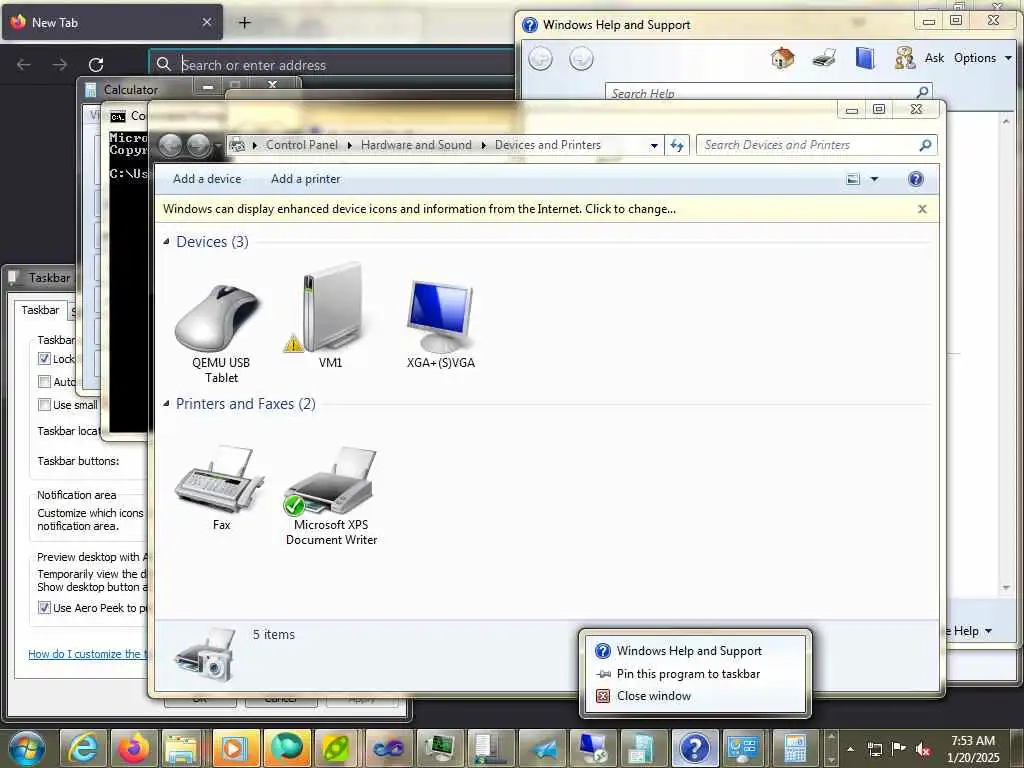Collapse the Printers and Faxes (2) group

[x=166, y=404]
